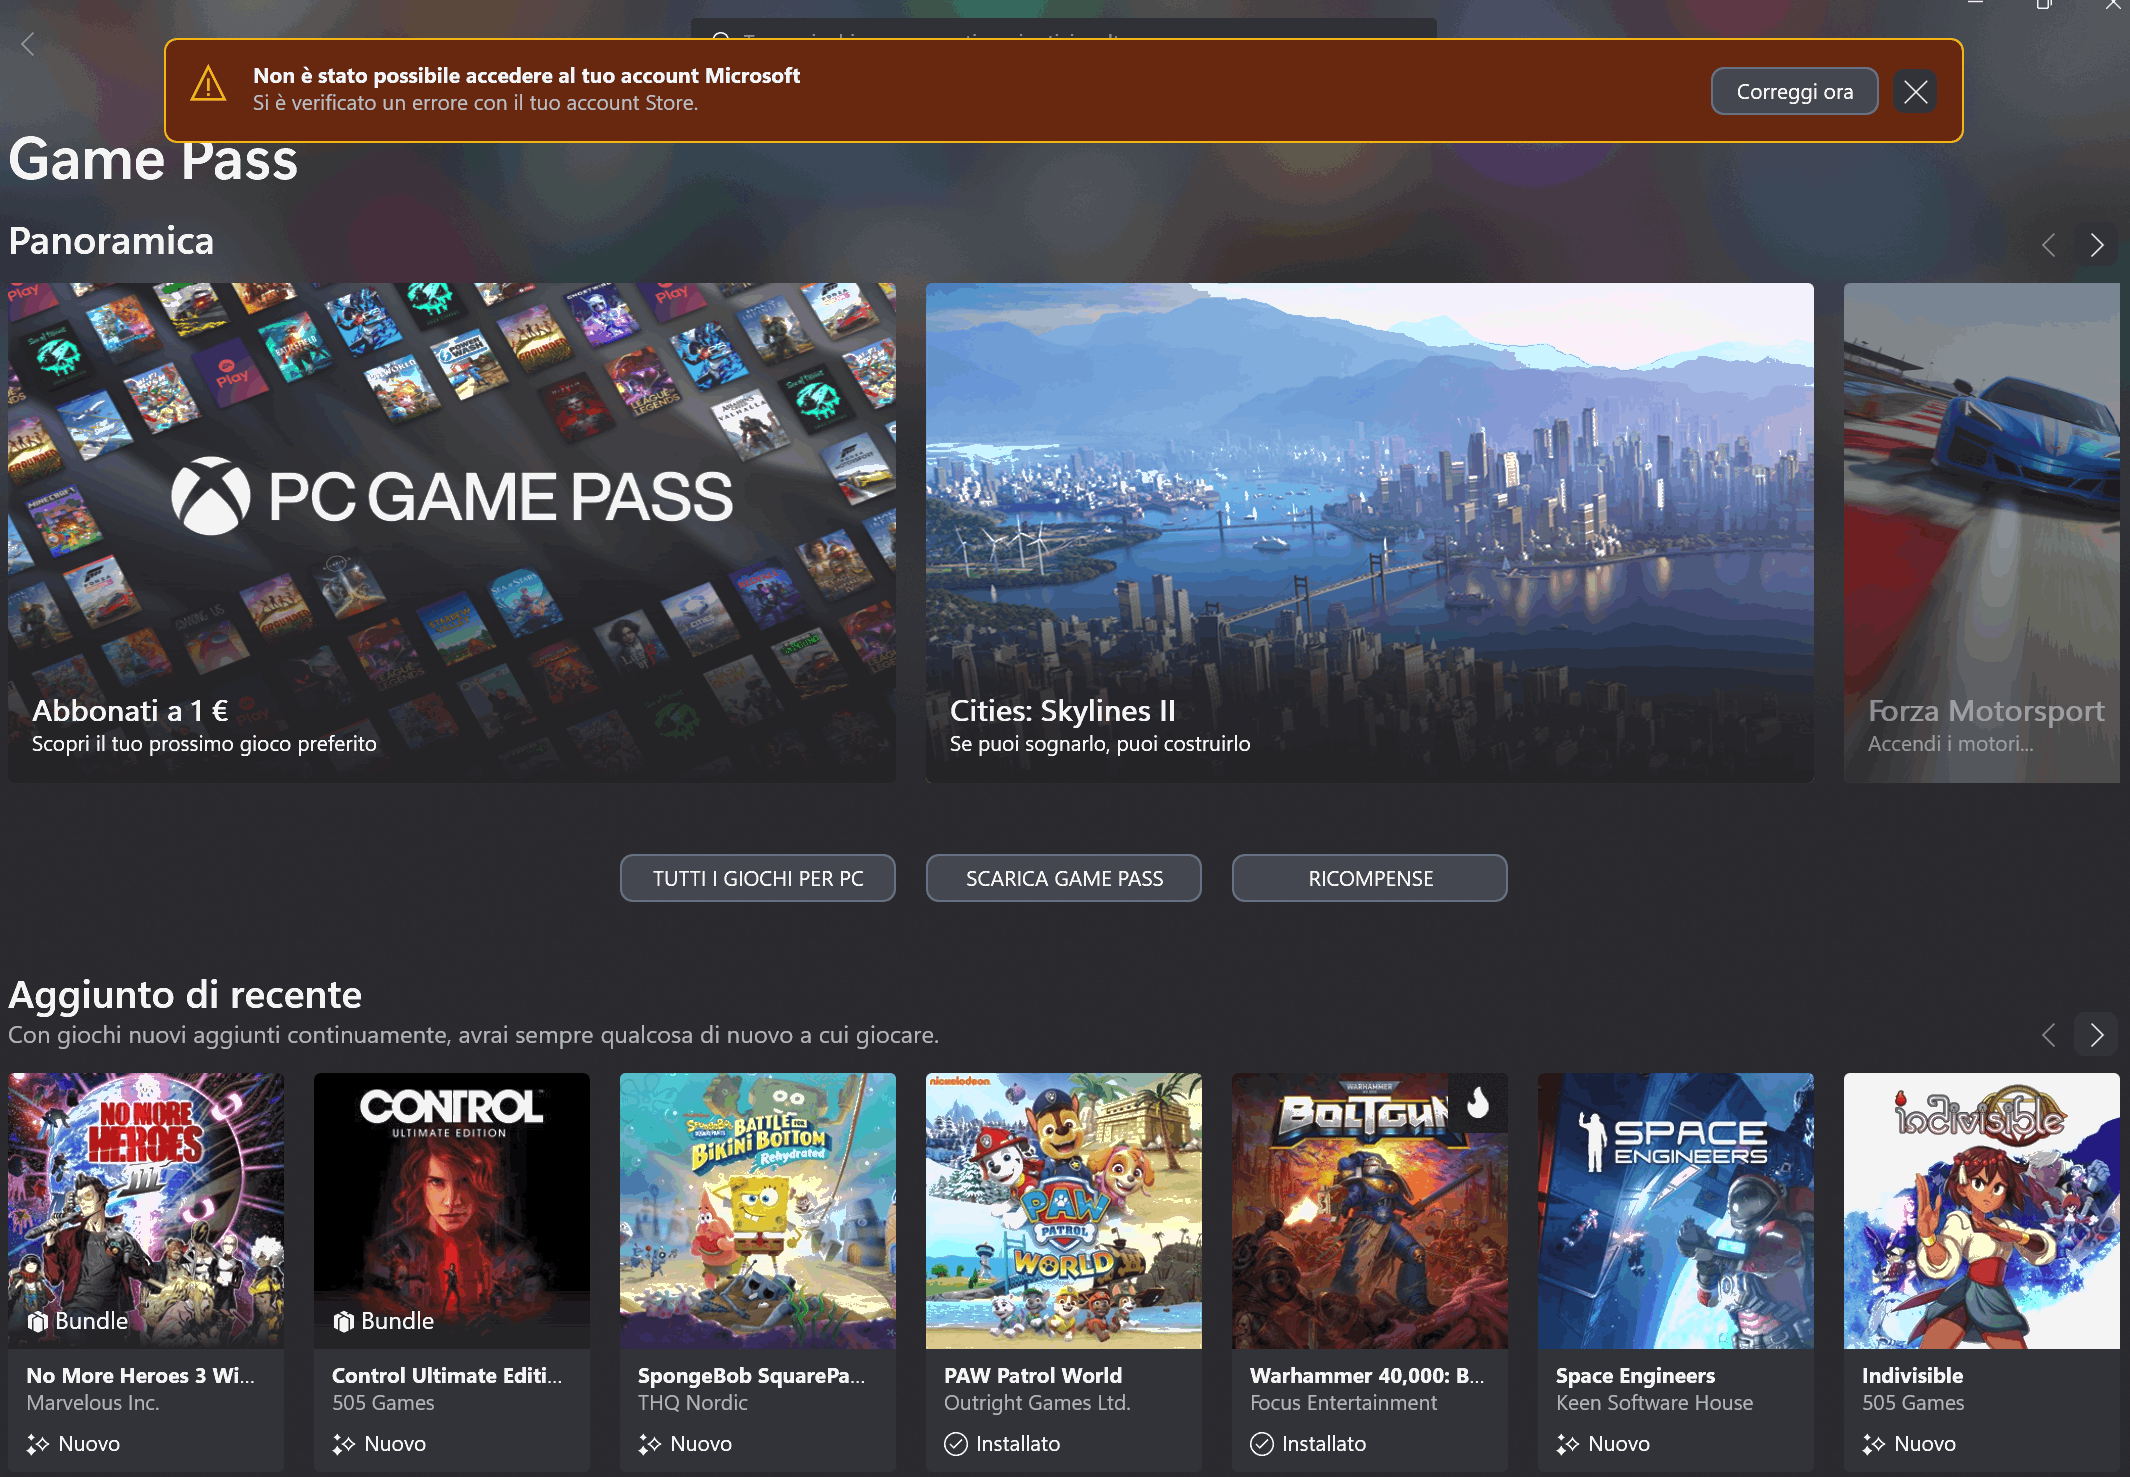Show previous games in Aggiunto di recente
Screen dimensions: 2130x1477
pyautogui.click(x=2048, y=1035)
